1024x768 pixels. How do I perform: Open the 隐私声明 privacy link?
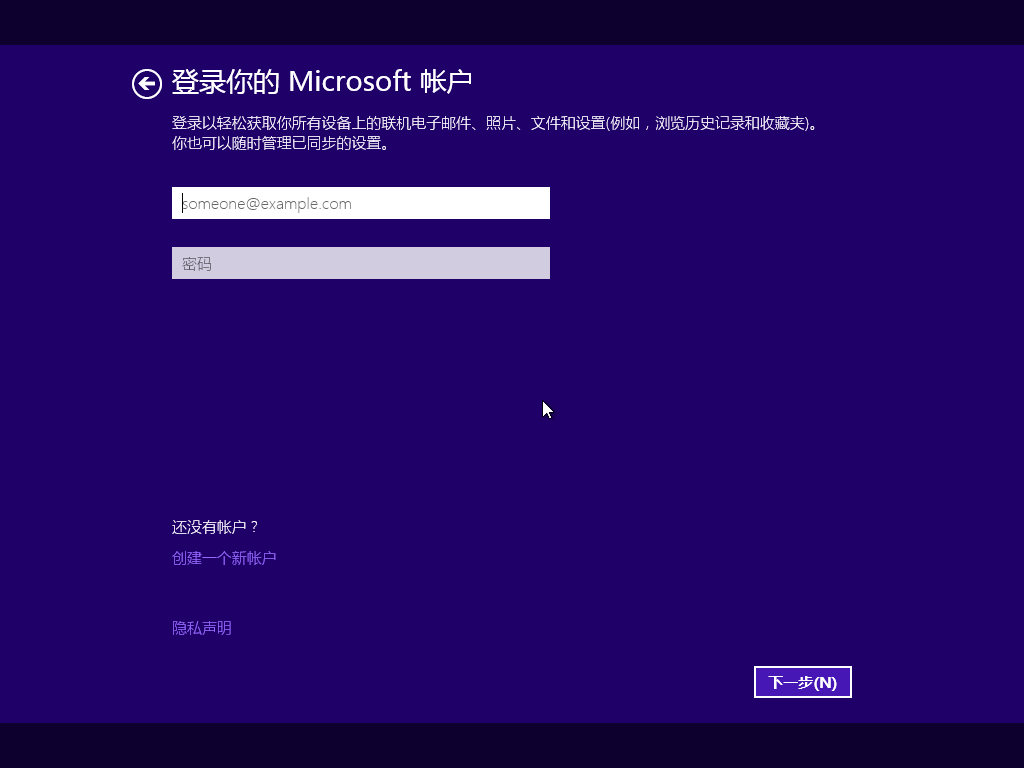(x=202, y=628)
